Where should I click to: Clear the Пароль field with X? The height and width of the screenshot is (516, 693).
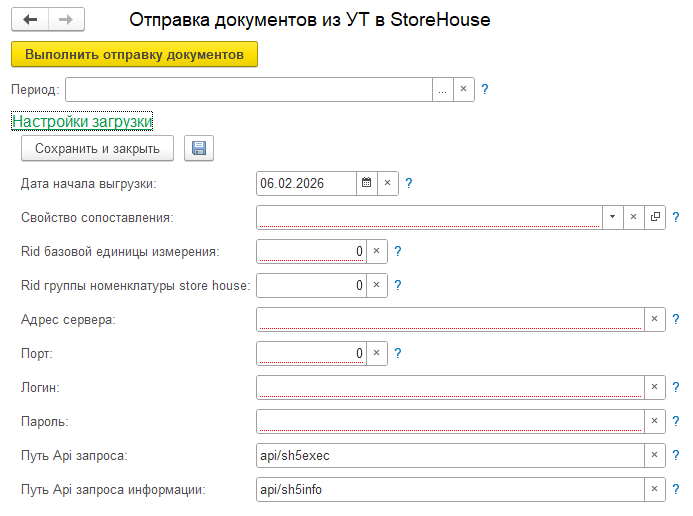(655, 421)
